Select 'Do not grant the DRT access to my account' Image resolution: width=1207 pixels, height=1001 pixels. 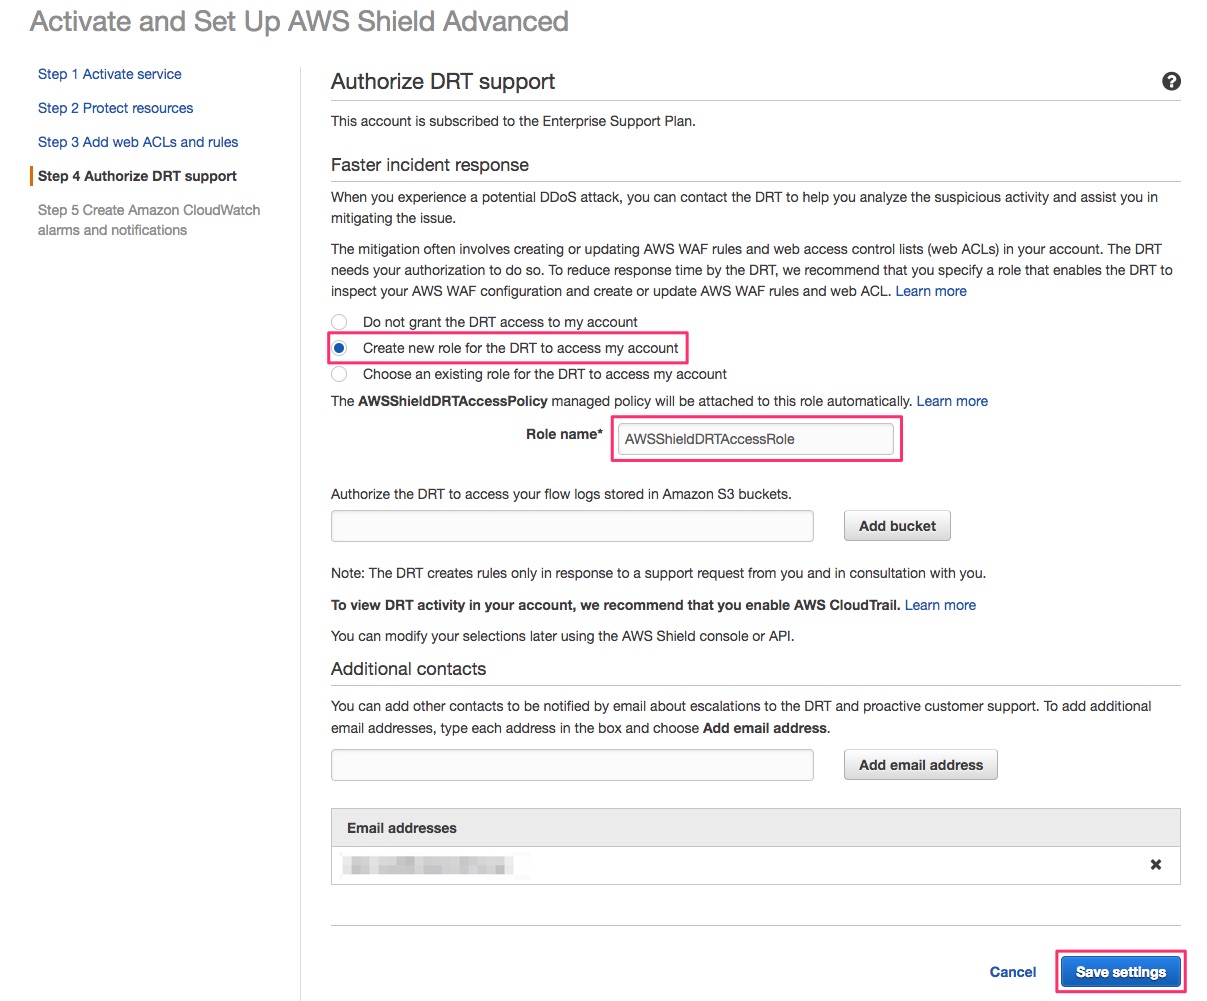[x=339, y=321]
